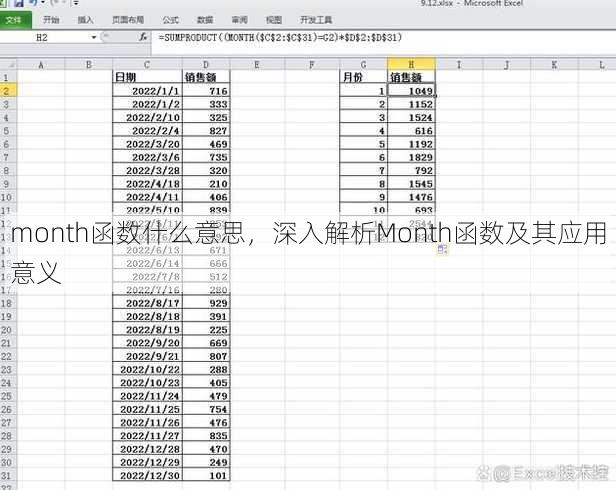Select the sales value 716
This screenshot has width=616, height=490.
click(x=206, y=91)
